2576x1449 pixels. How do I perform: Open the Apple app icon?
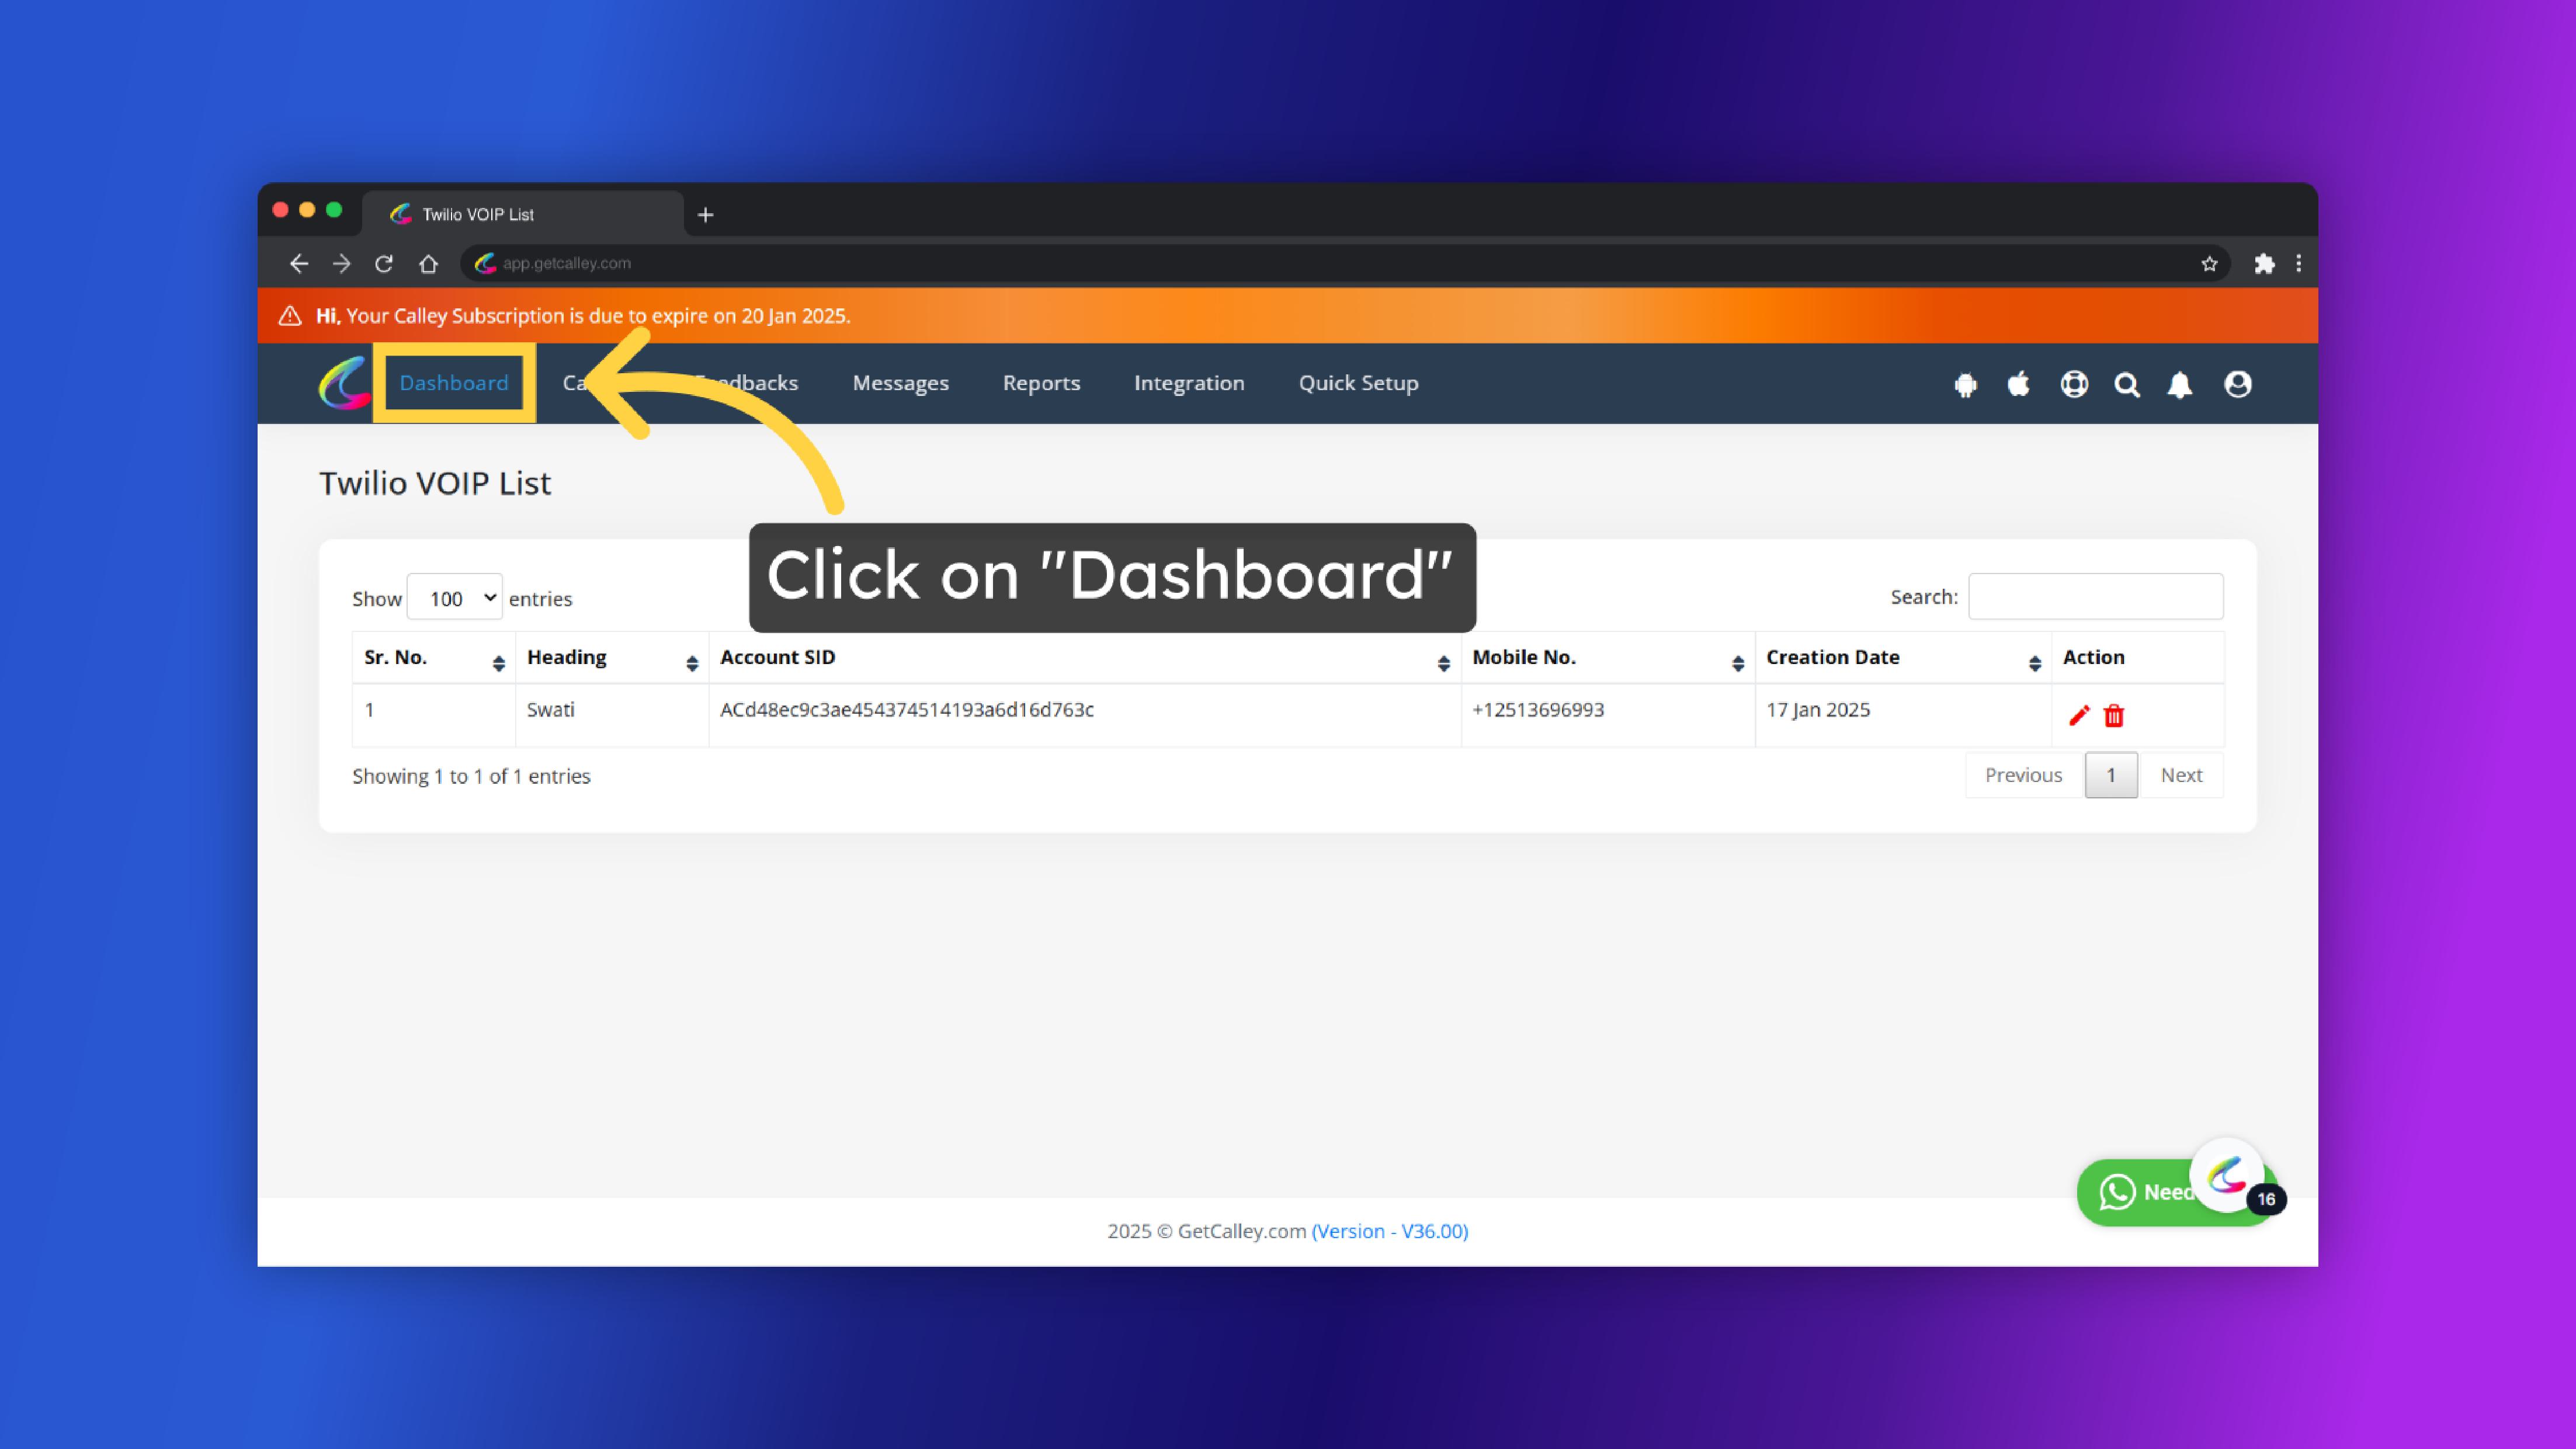tap(2018, 384)
